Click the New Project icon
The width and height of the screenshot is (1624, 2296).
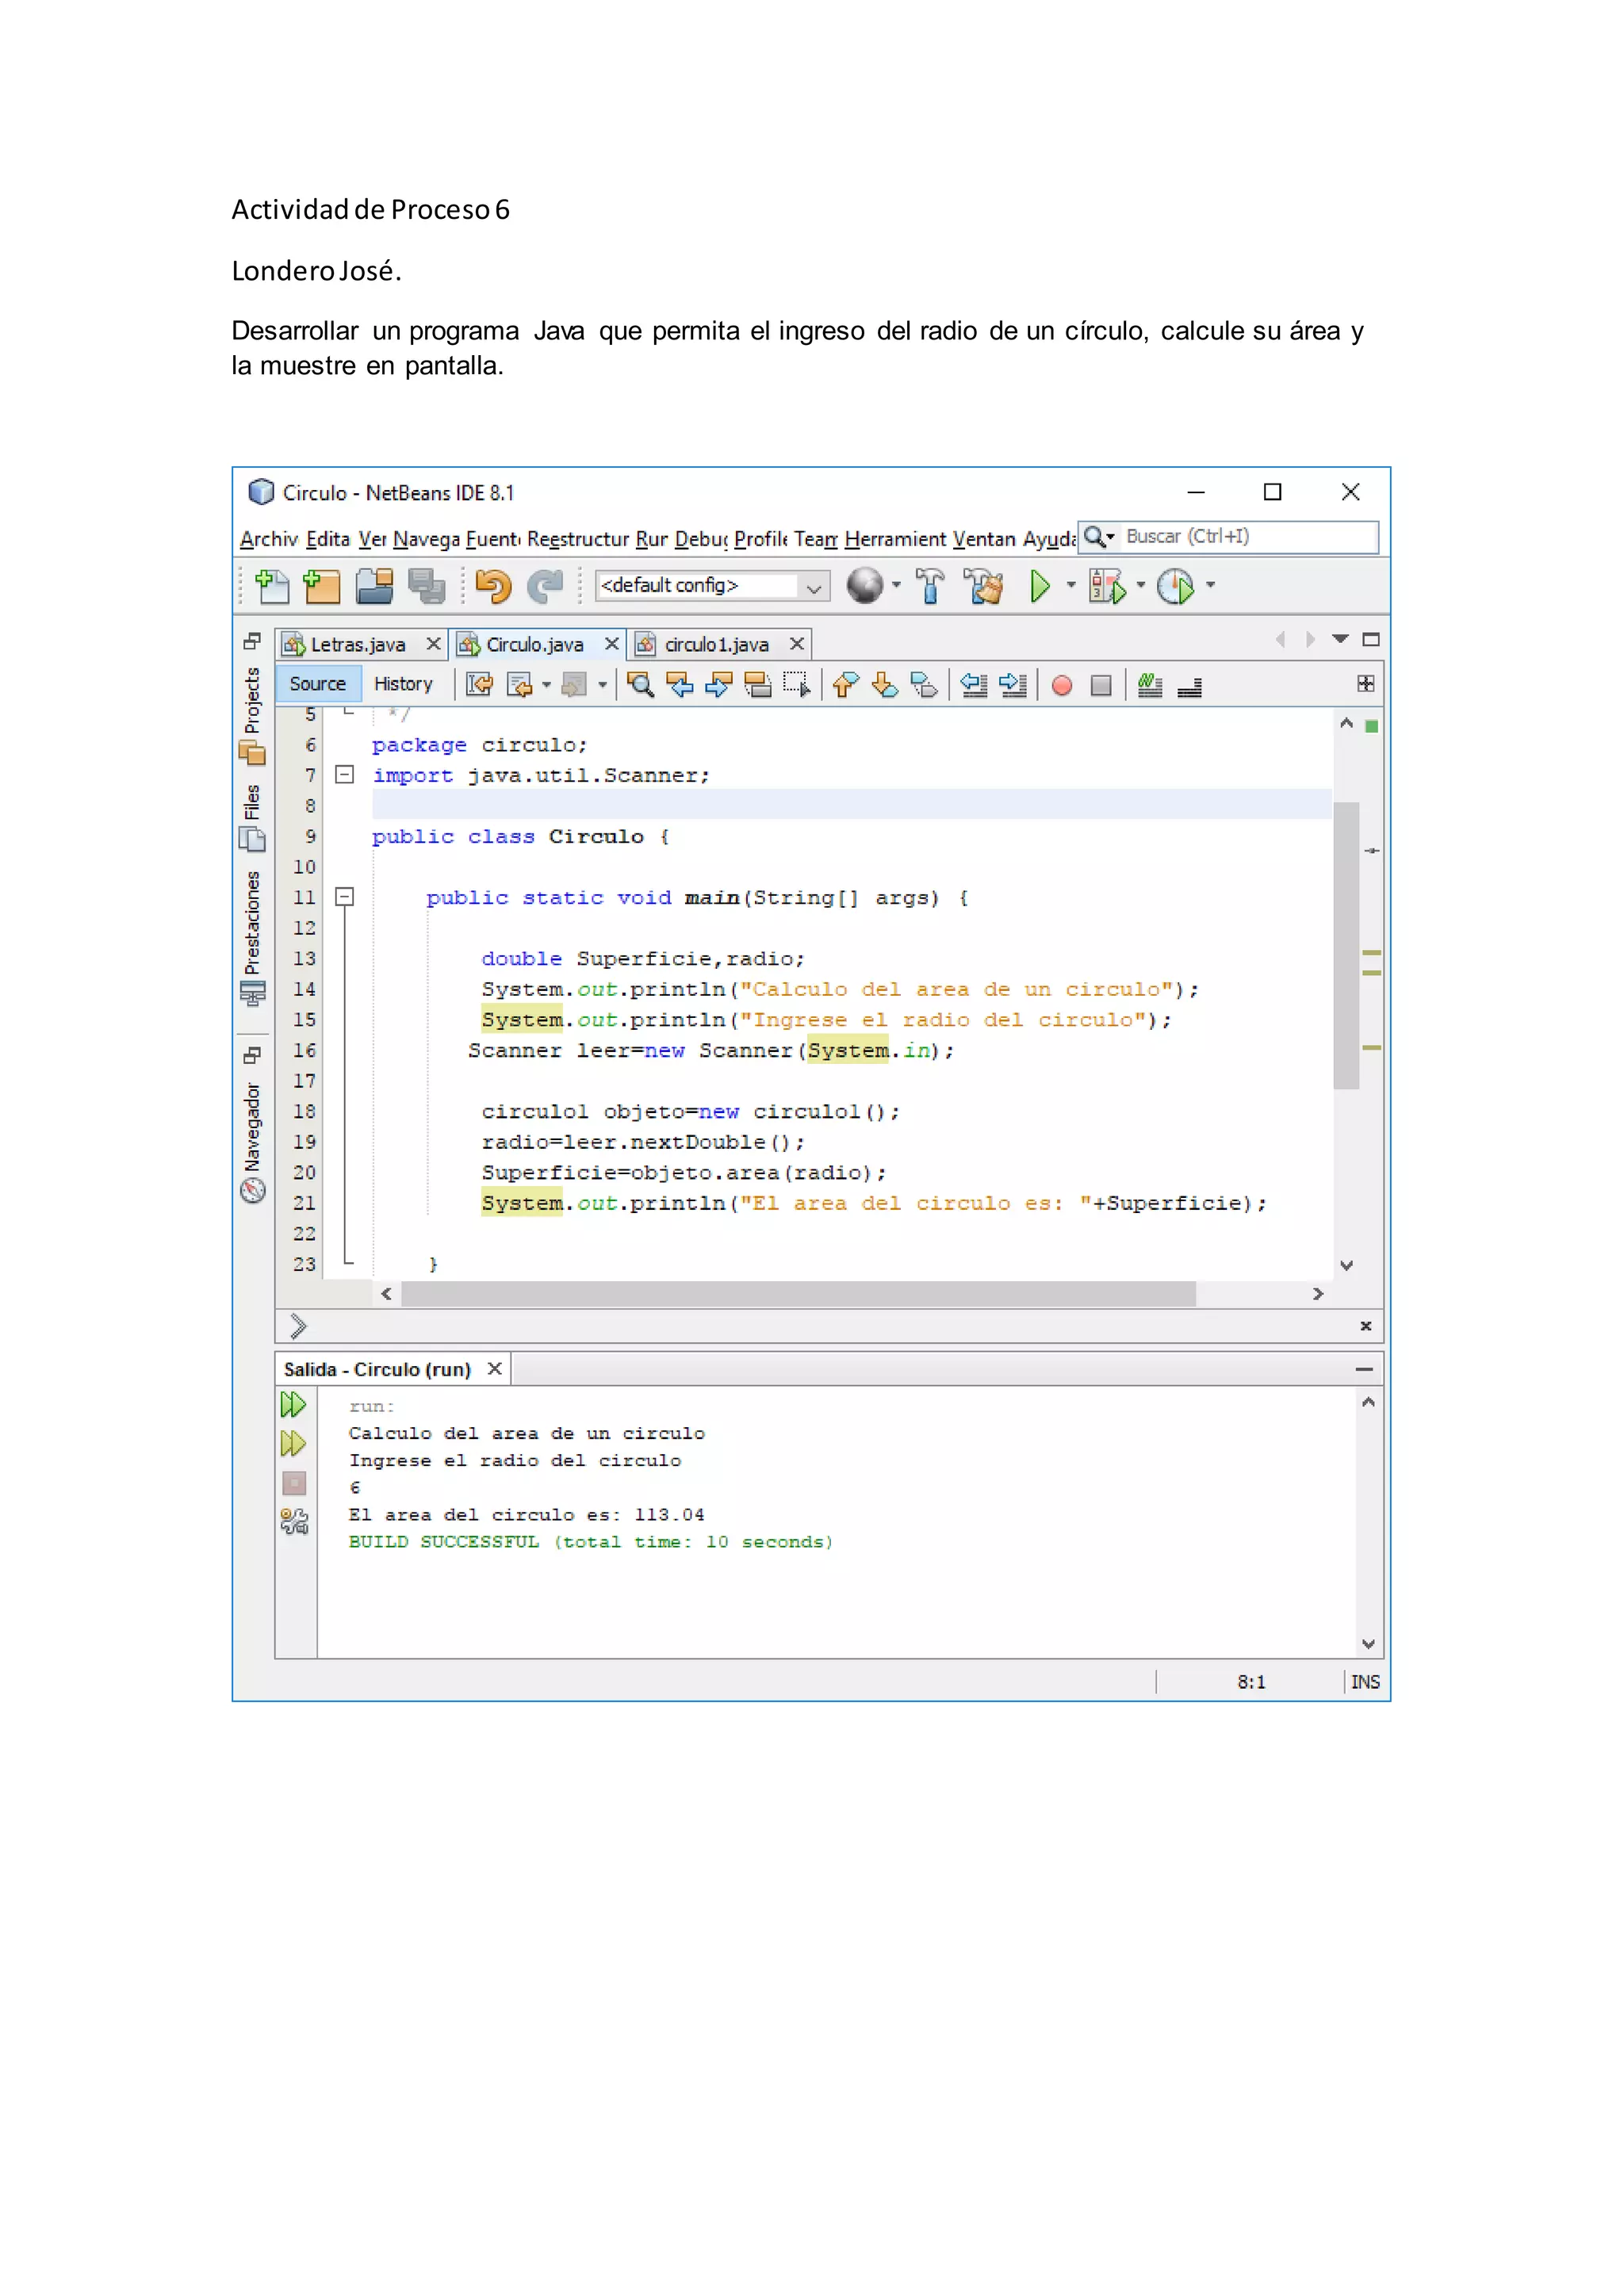[322, 586]
